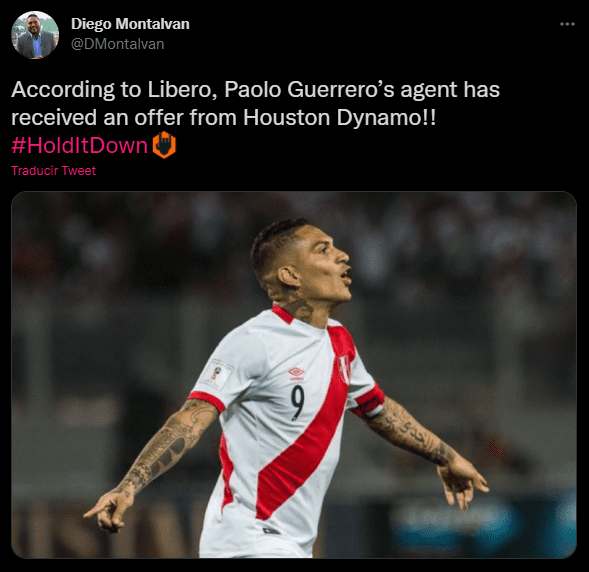Open the three-dot more options menu
Image resolution: width=589 pixels, height=572 pixels.
tap(567, 24)
